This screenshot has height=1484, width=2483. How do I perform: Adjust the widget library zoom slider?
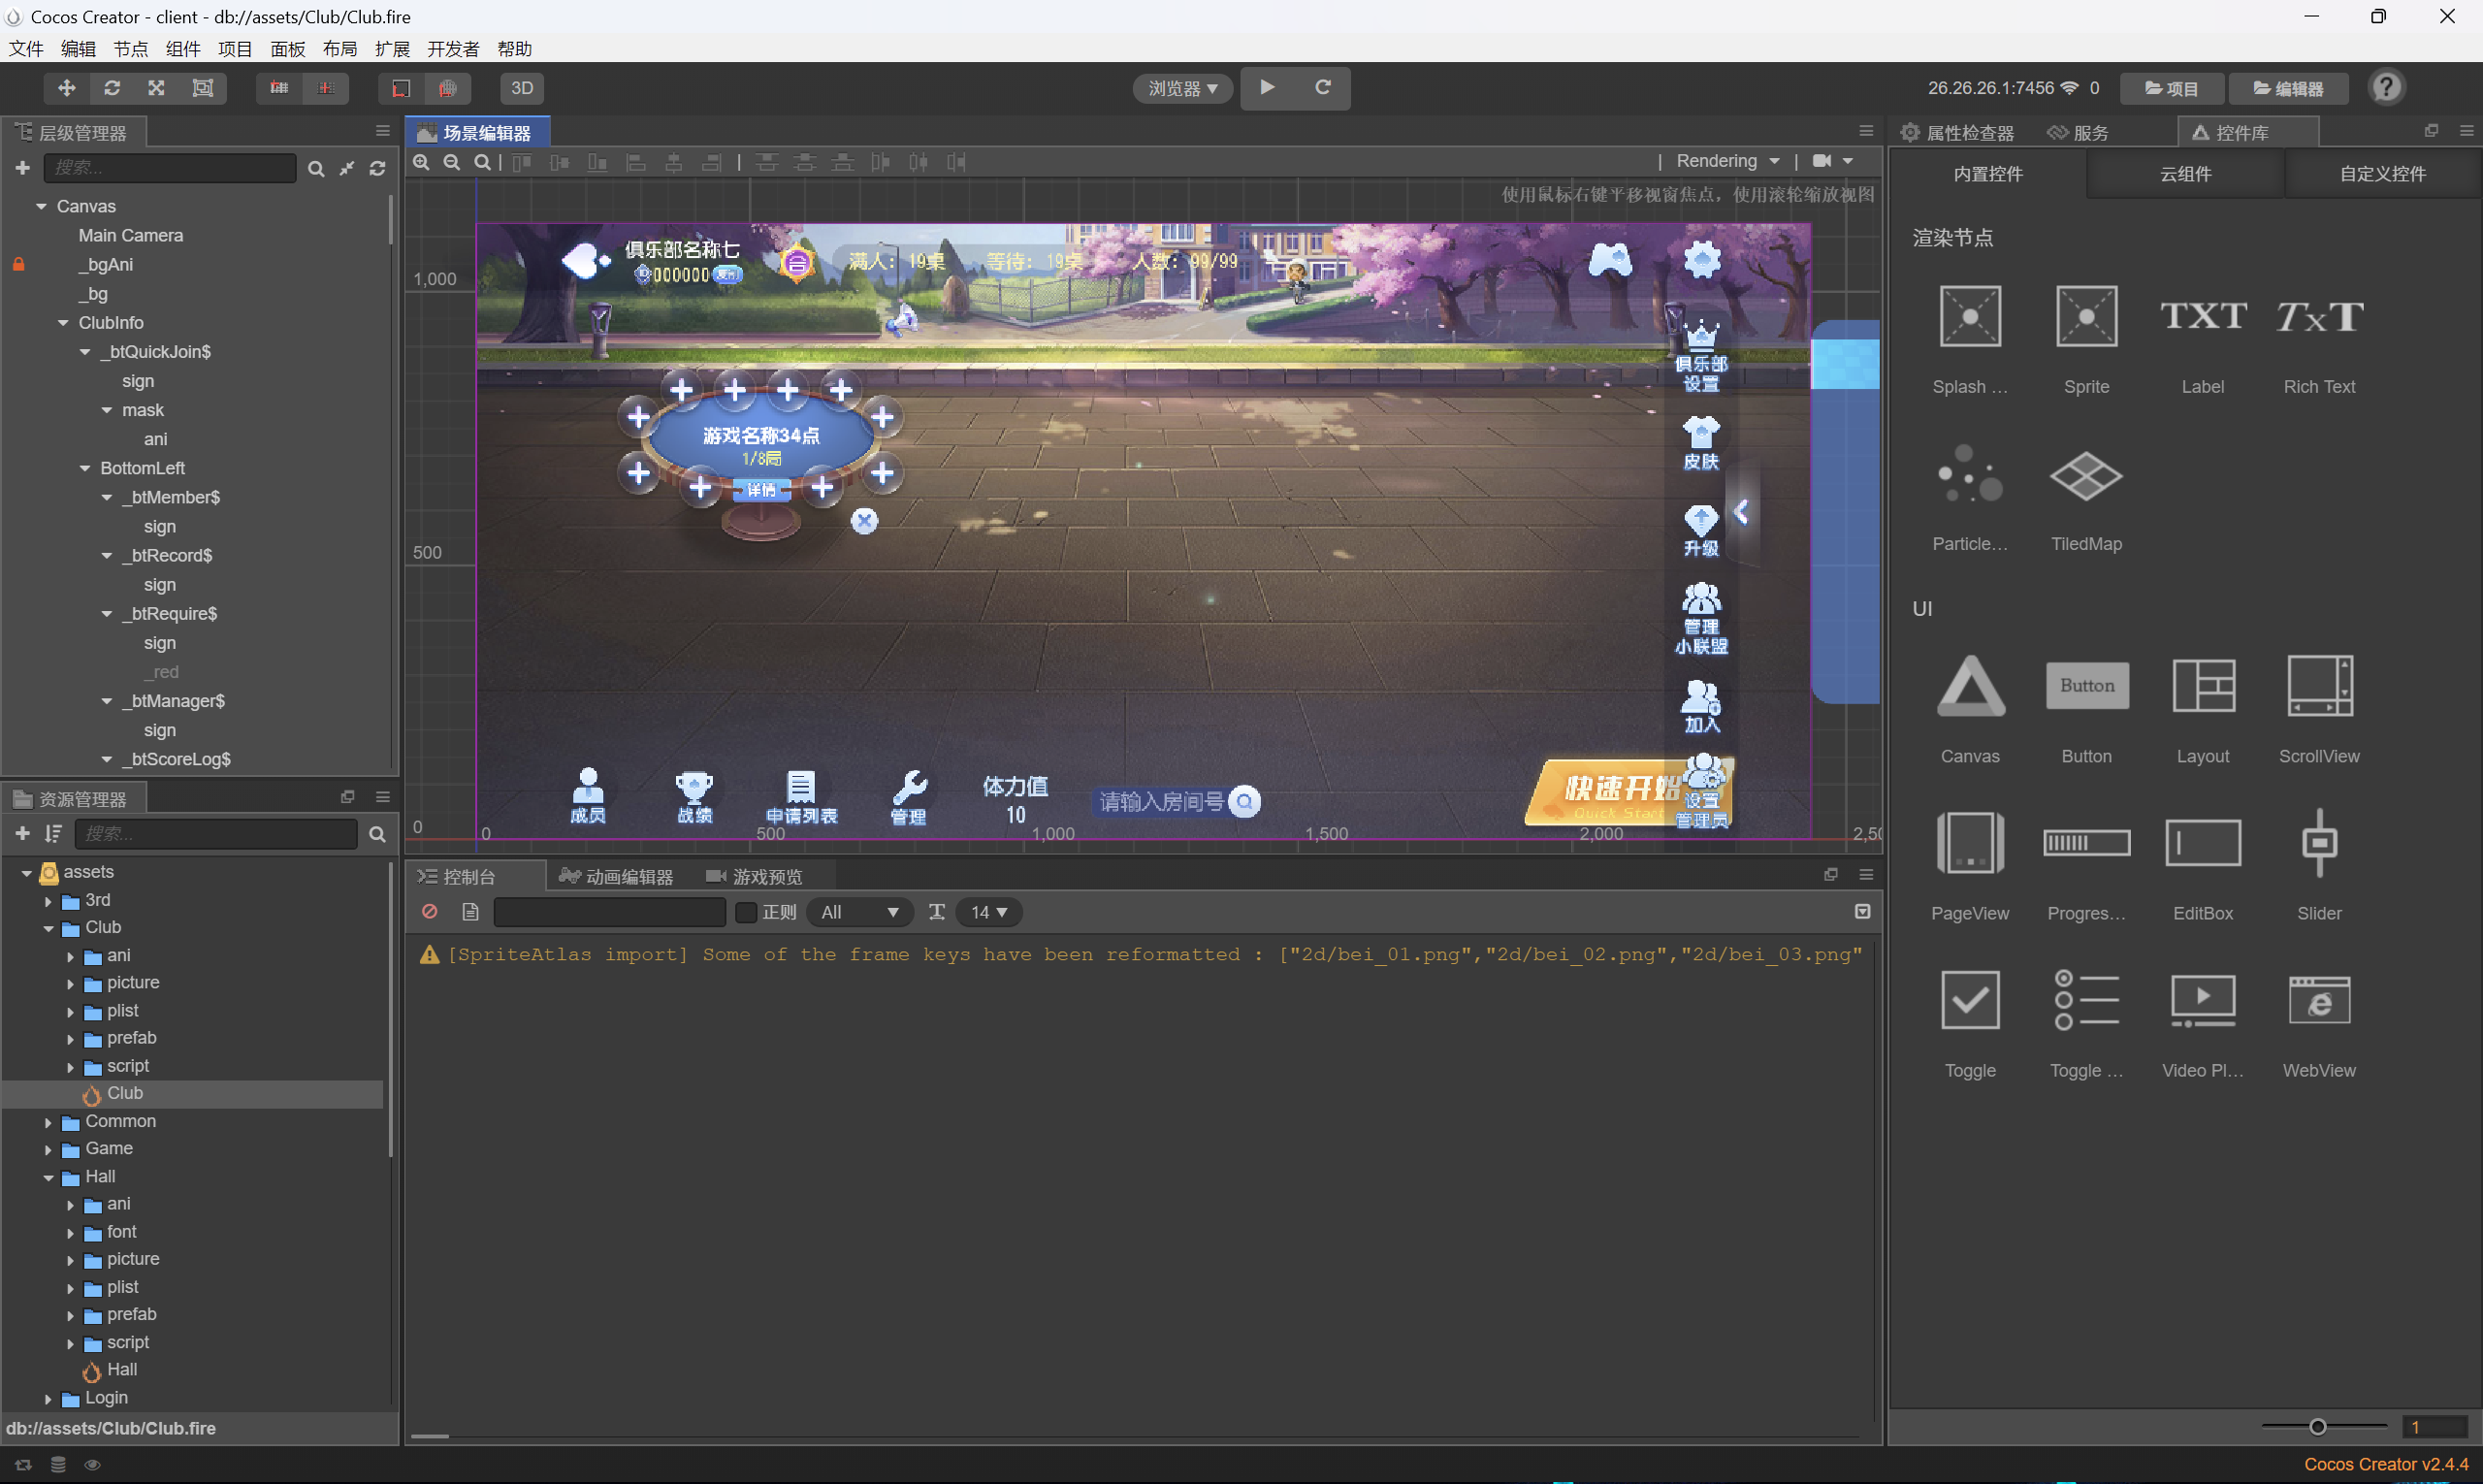coord(2317,1427)
